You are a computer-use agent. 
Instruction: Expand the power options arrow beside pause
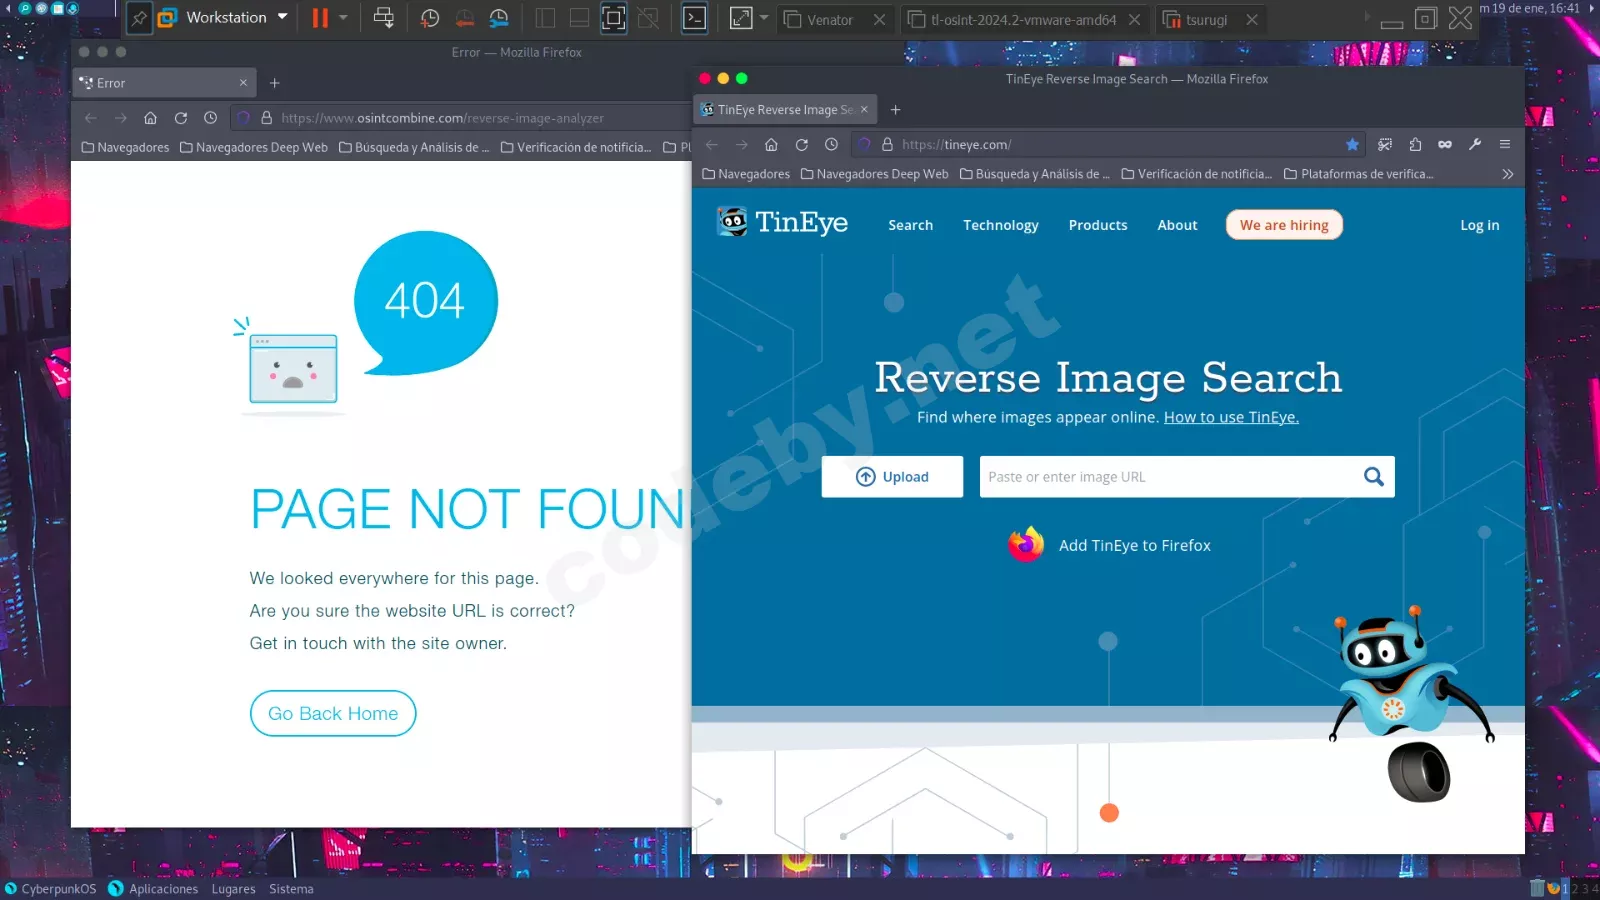tap(343, 18)
